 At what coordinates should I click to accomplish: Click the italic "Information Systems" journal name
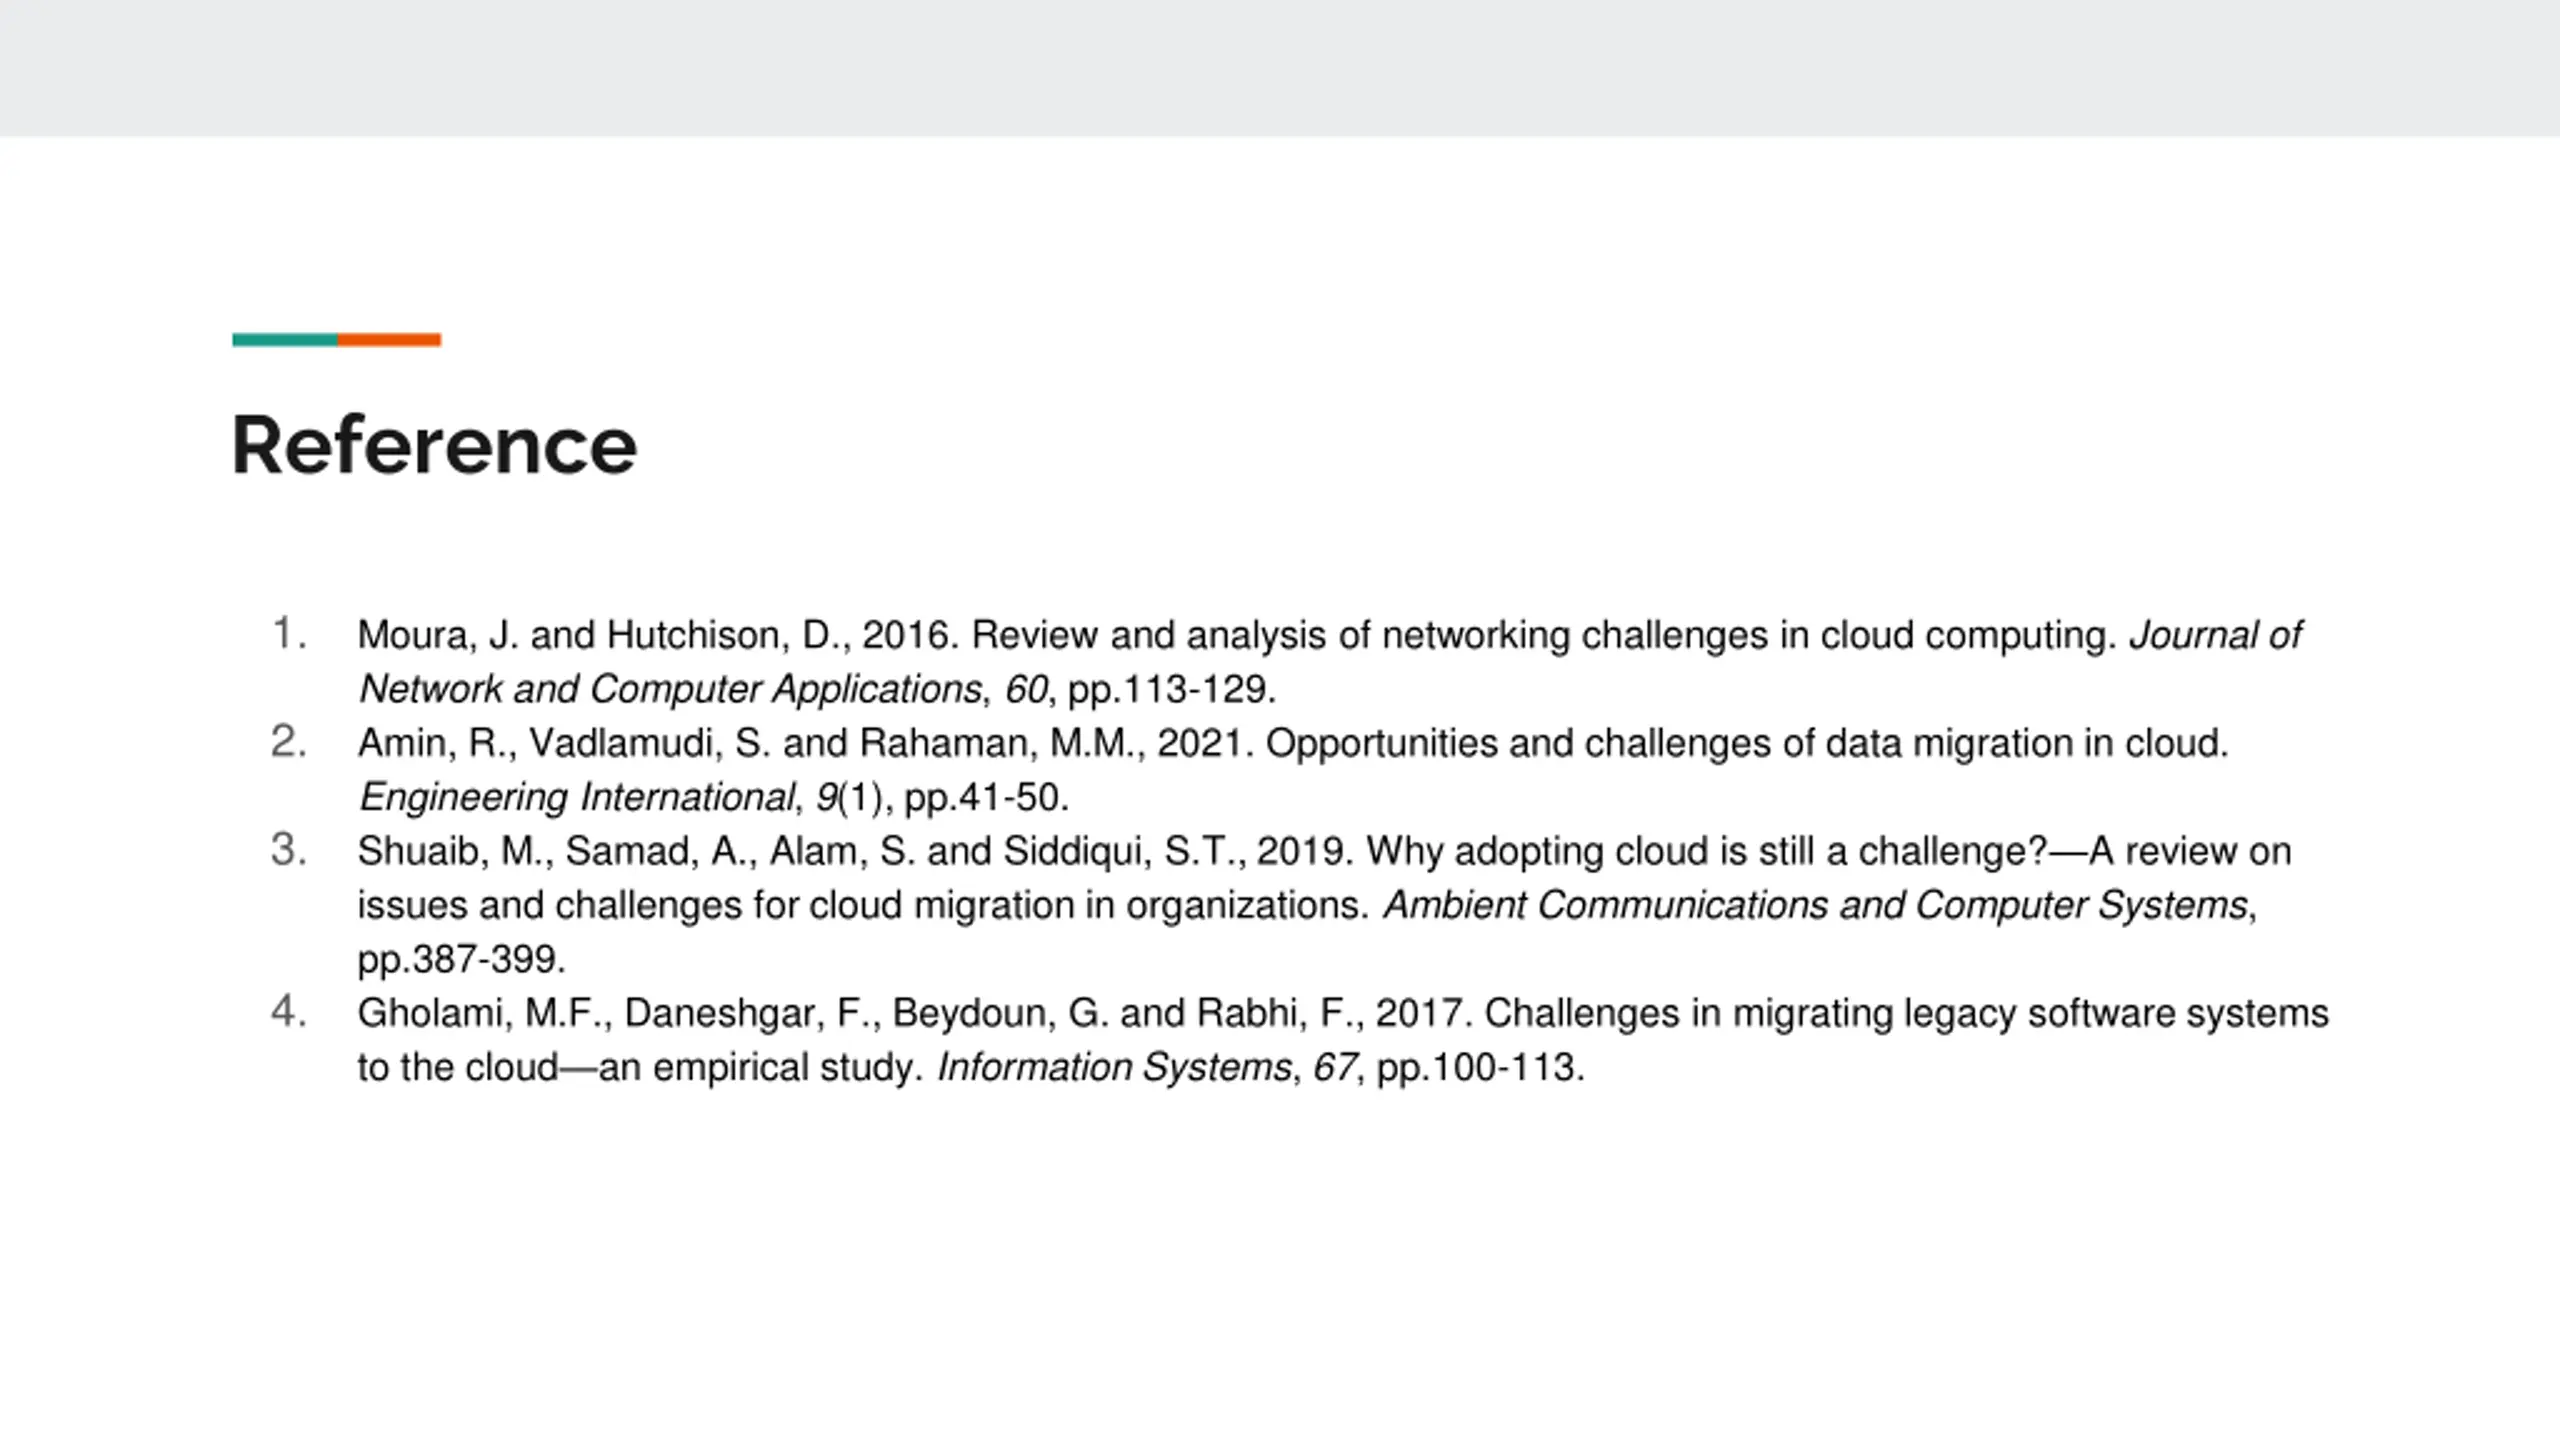[1114, 1067]
